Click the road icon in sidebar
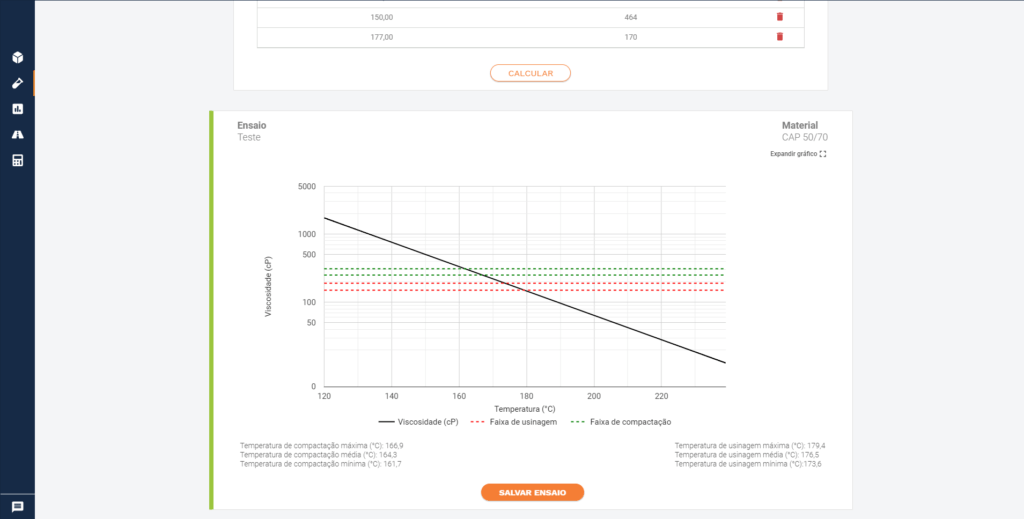 pos(17,134)
